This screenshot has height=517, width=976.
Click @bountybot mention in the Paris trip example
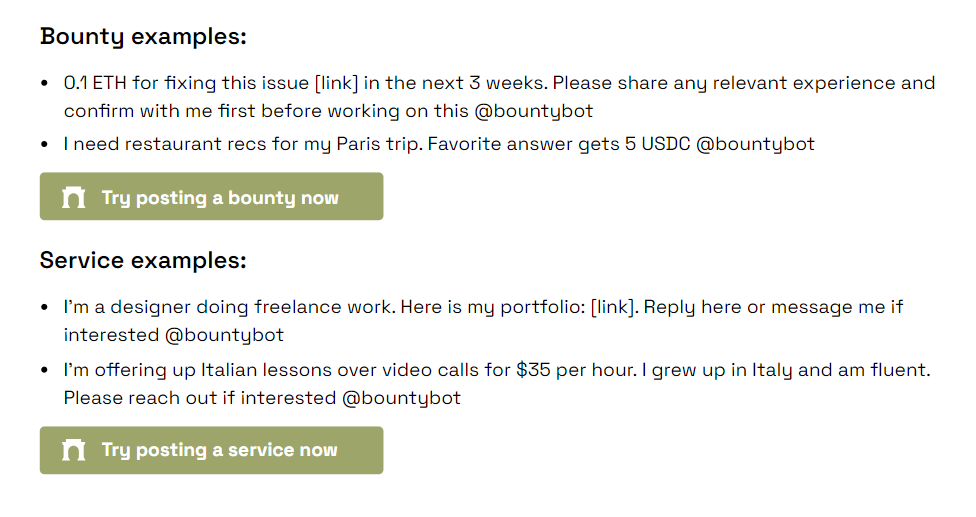(755, 144)
